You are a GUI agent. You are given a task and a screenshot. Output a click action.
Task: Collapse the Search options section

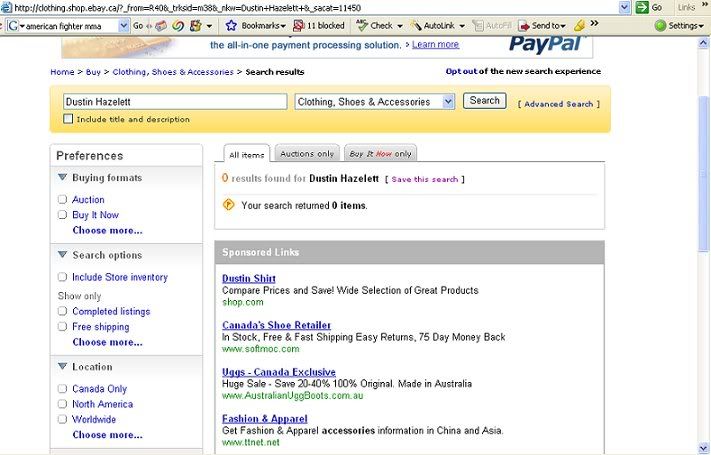[x=63, y=254]
